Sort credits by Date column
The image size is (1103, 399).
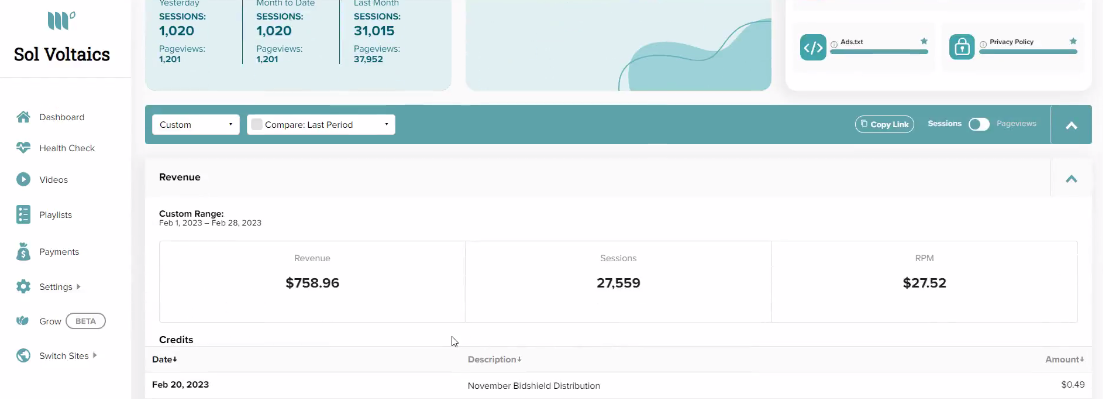click(165, 360)
